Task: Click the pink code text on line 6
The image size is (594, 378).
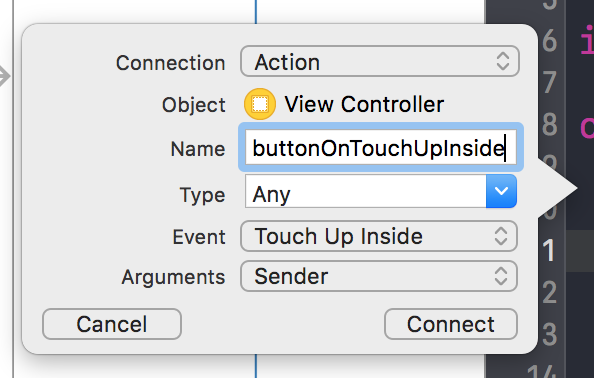Action: pyautogui.click(x=587, y=40)
